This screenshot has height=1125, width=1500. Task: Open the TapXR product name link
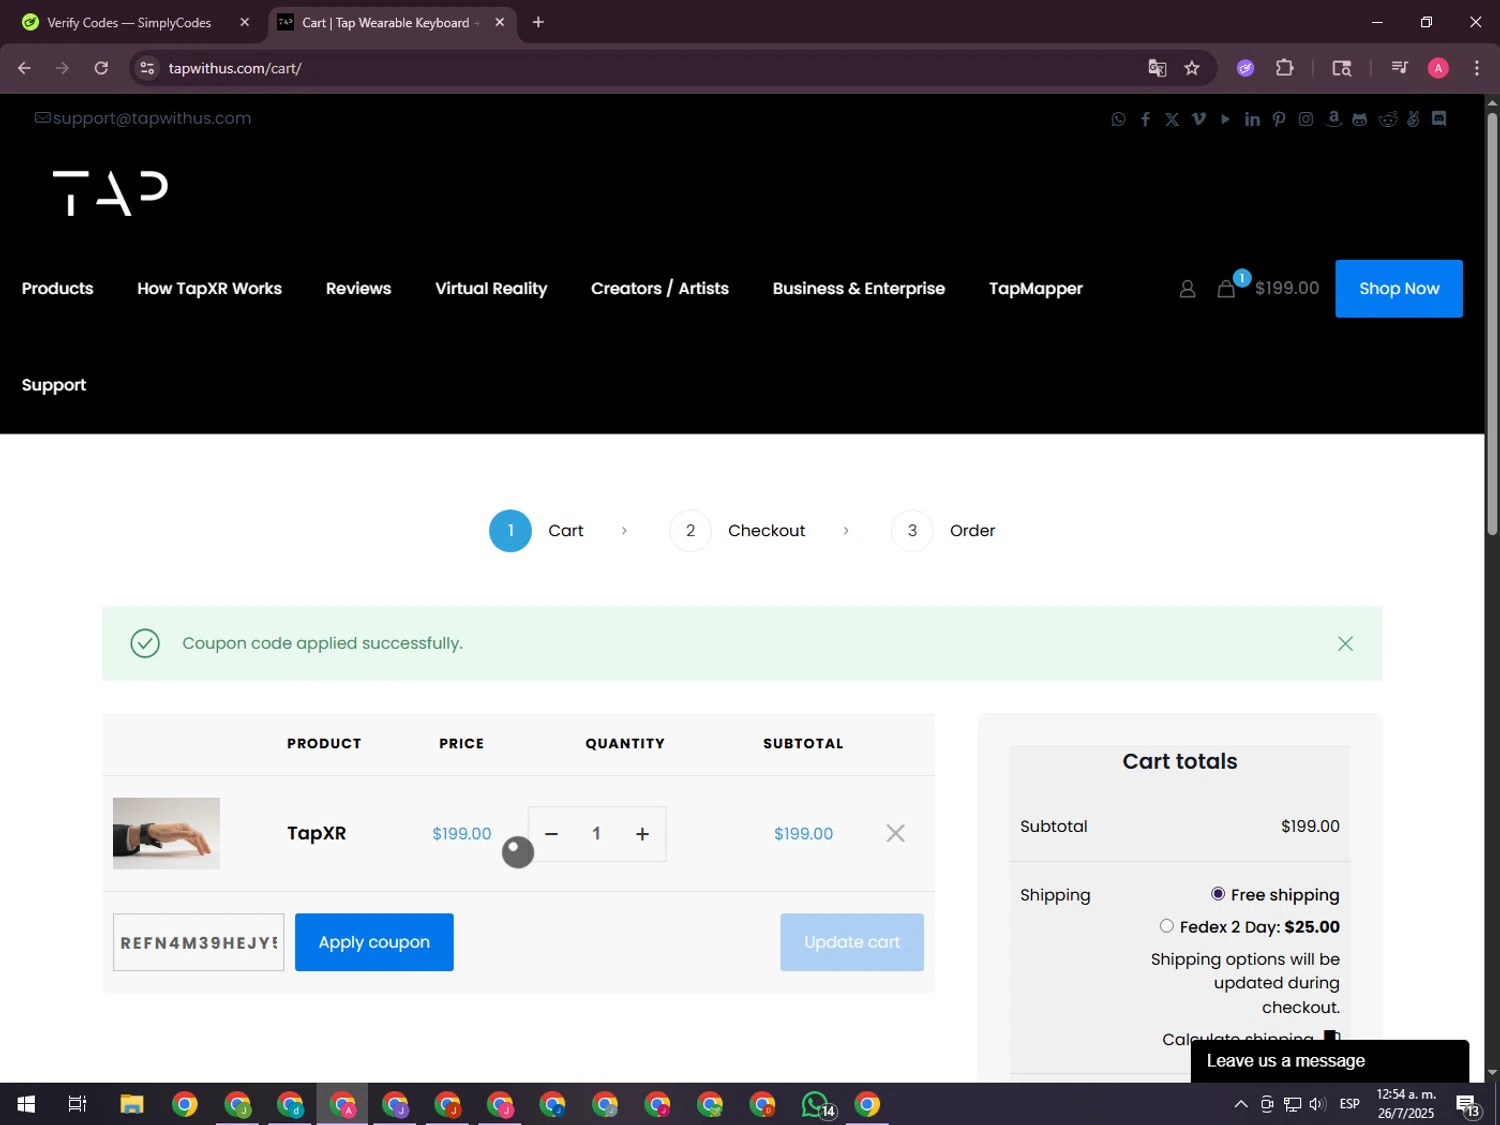coord(316,833)
